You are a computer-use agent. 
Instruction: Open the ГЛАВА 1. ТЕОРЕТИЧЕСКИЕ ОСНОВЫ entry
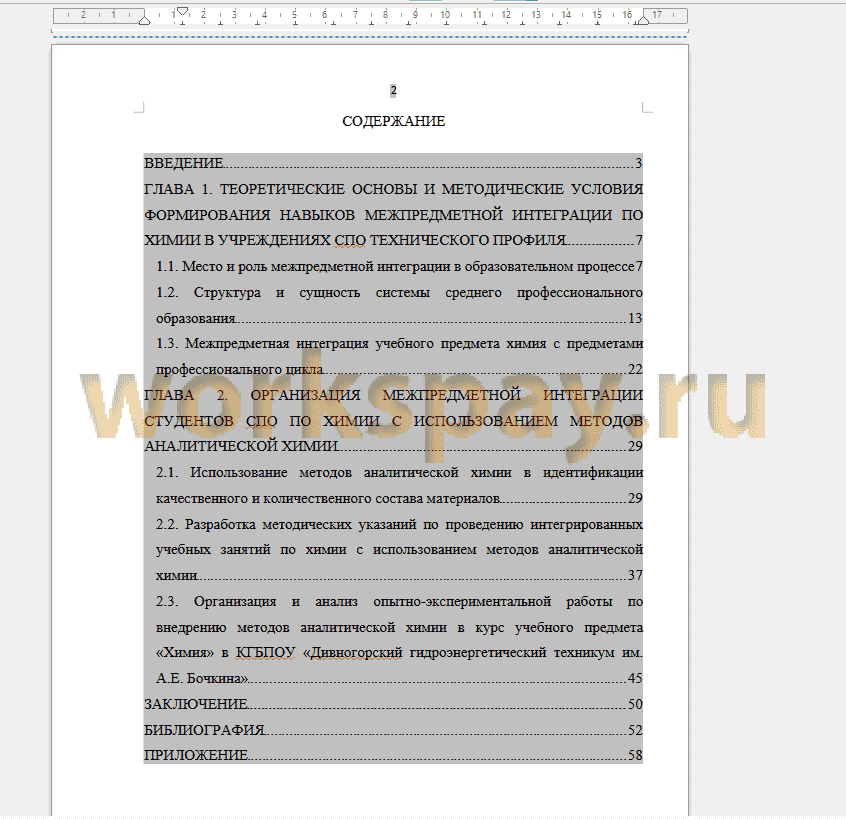tap(393, 215)
